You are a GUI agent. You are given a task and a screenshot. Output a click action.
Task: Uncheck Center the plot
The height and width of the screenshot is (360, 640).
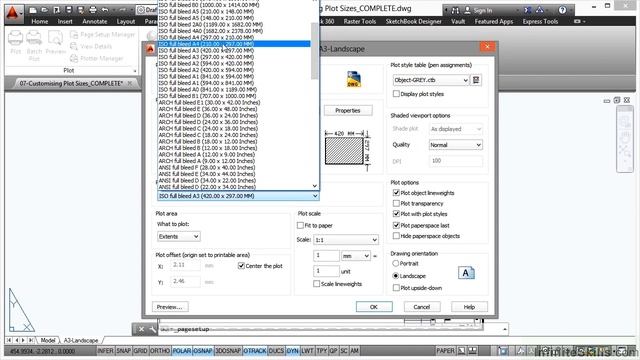tap(241, 266)
